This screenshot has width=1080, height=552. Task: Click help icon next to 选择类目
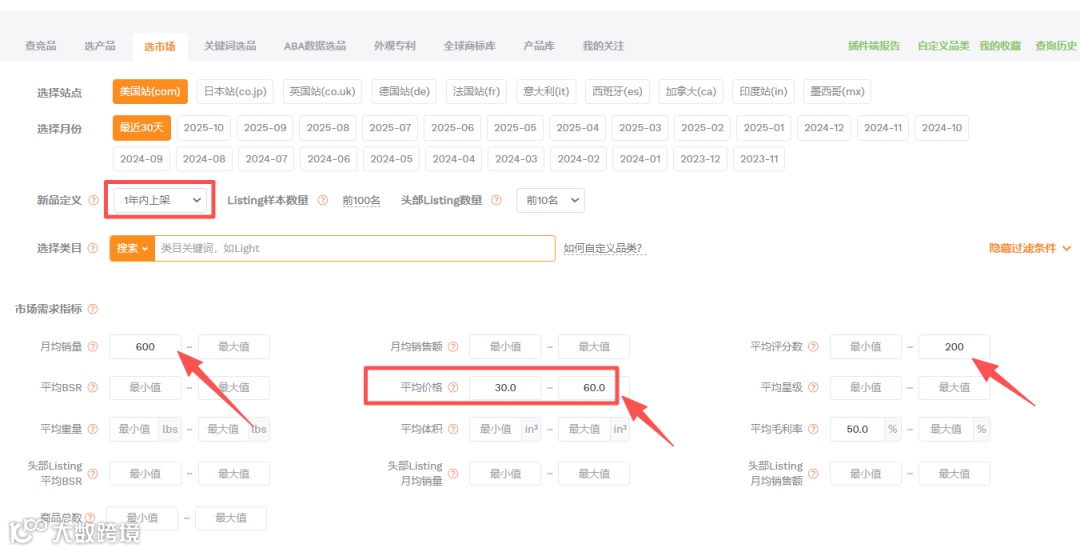coord(93,248)
